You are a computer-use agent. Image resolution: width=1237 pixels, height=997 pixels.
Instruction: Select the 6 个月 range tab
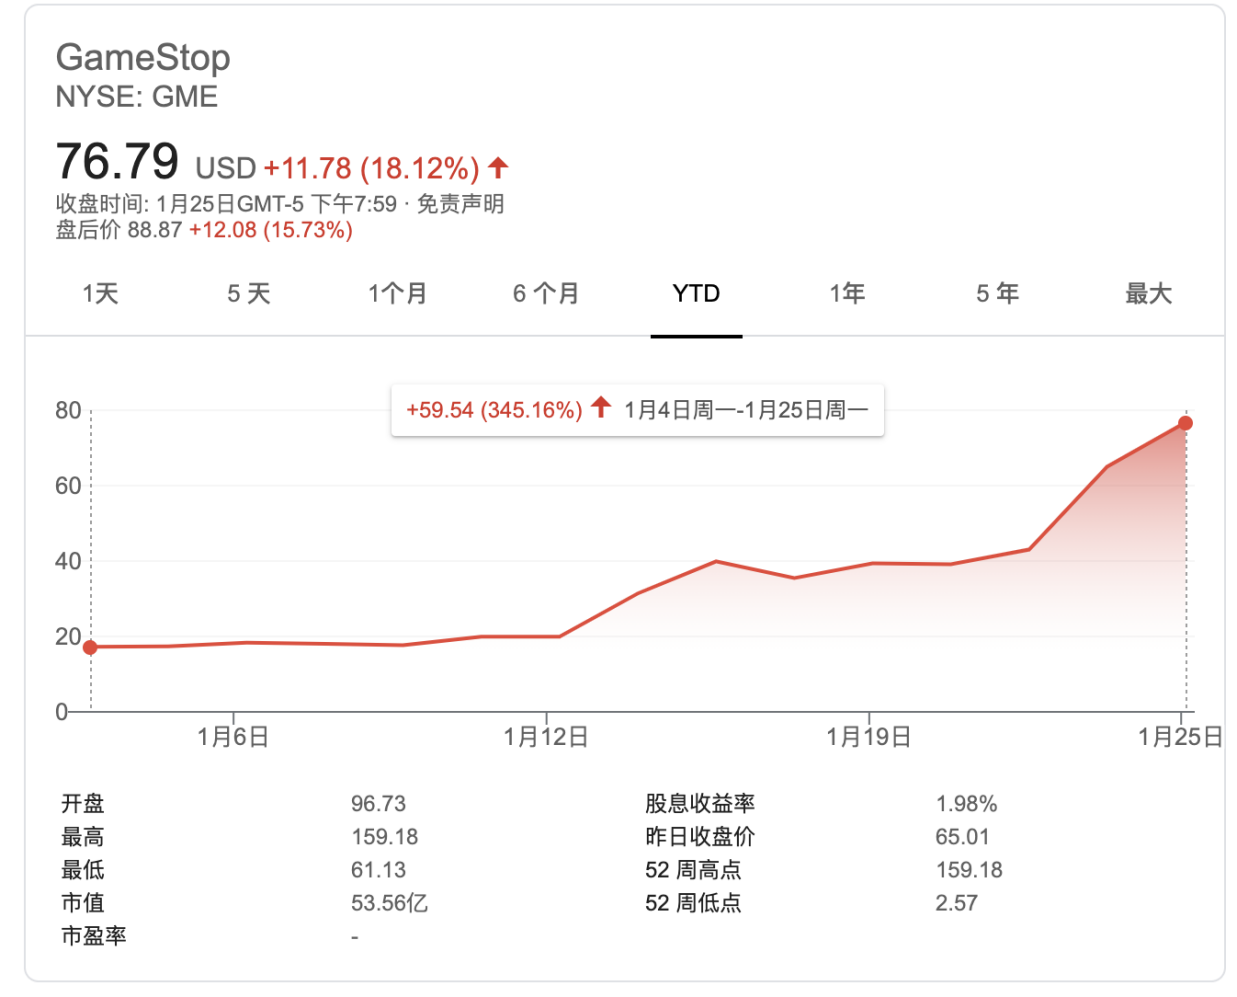click(x=546, y=293)
